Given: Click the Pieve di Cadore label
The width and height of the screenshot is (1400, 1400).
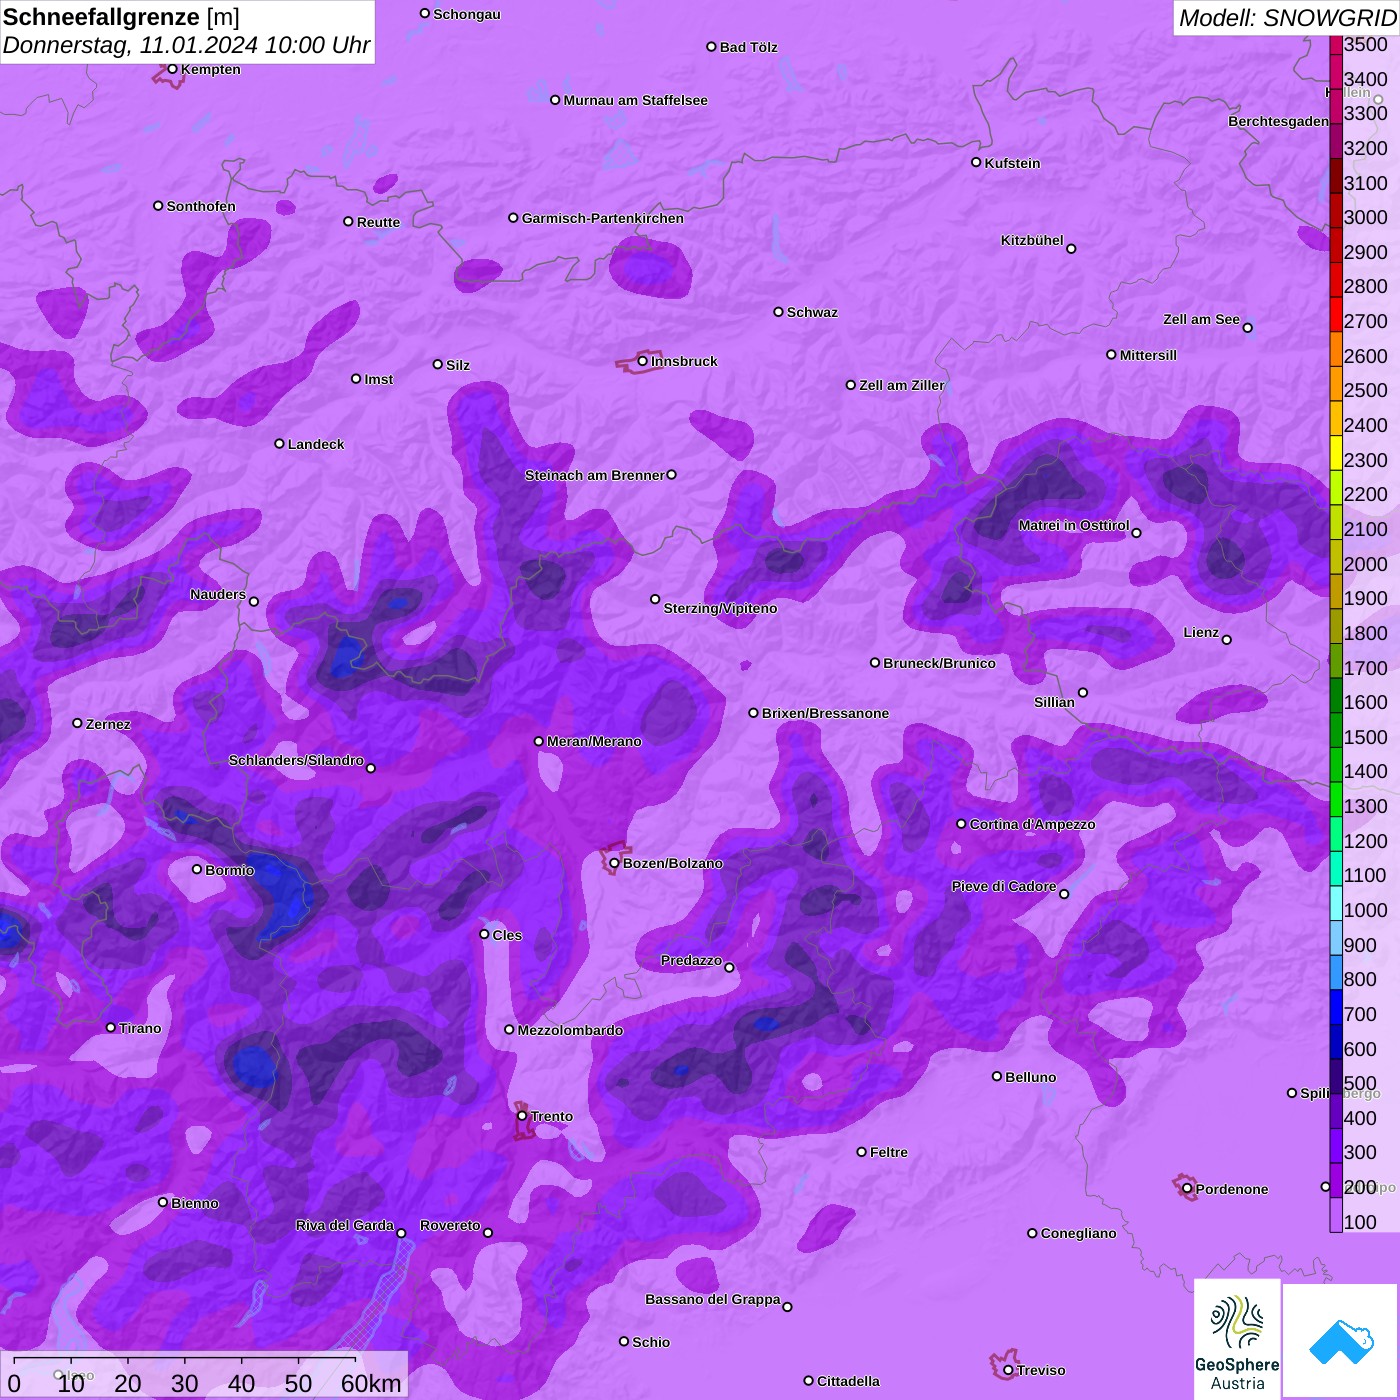Looking at the screenshot, I should click(x=1003, y=886).
